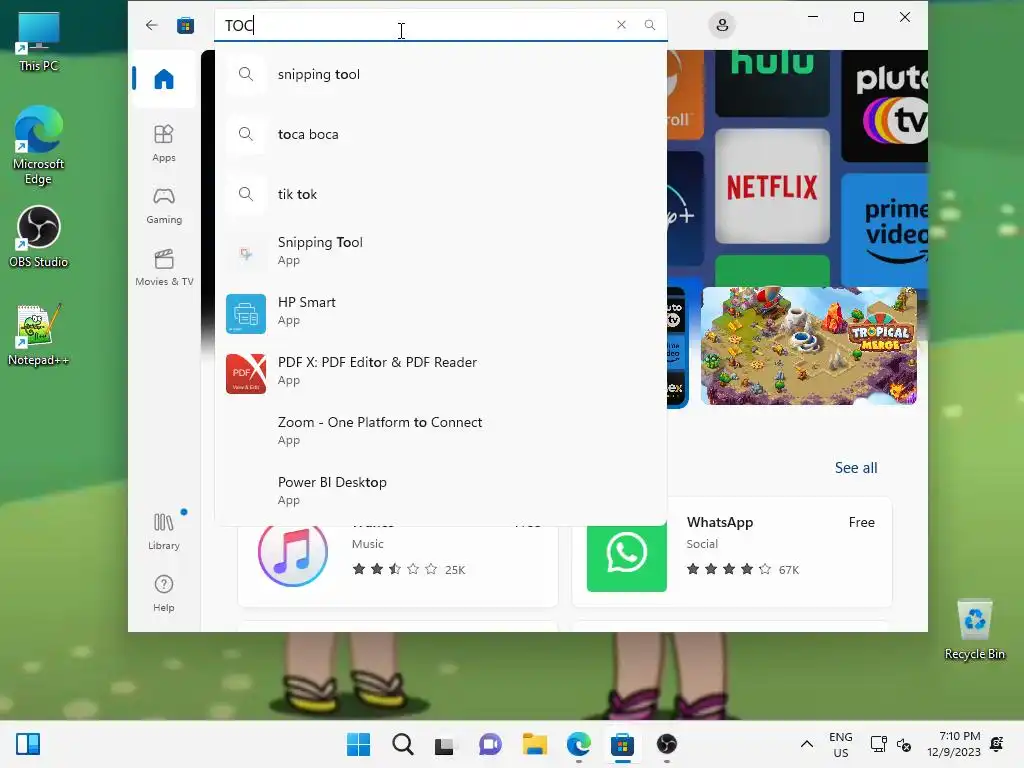Open network status tray icon
The height and width of the screenshot is (768, 1024).
click(x=878, y=744)
